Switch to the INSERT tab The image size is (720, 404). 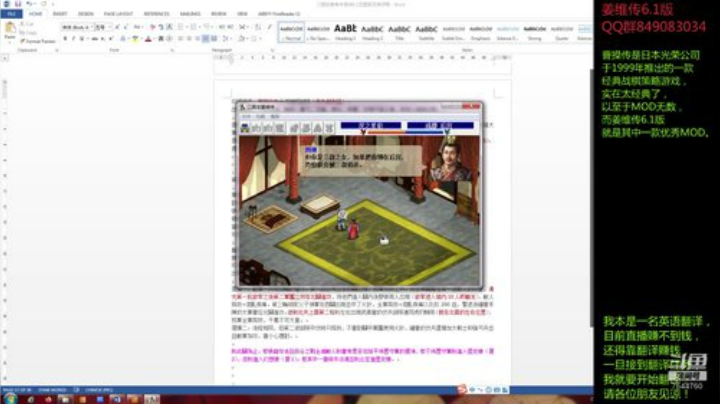coord(60,14)
